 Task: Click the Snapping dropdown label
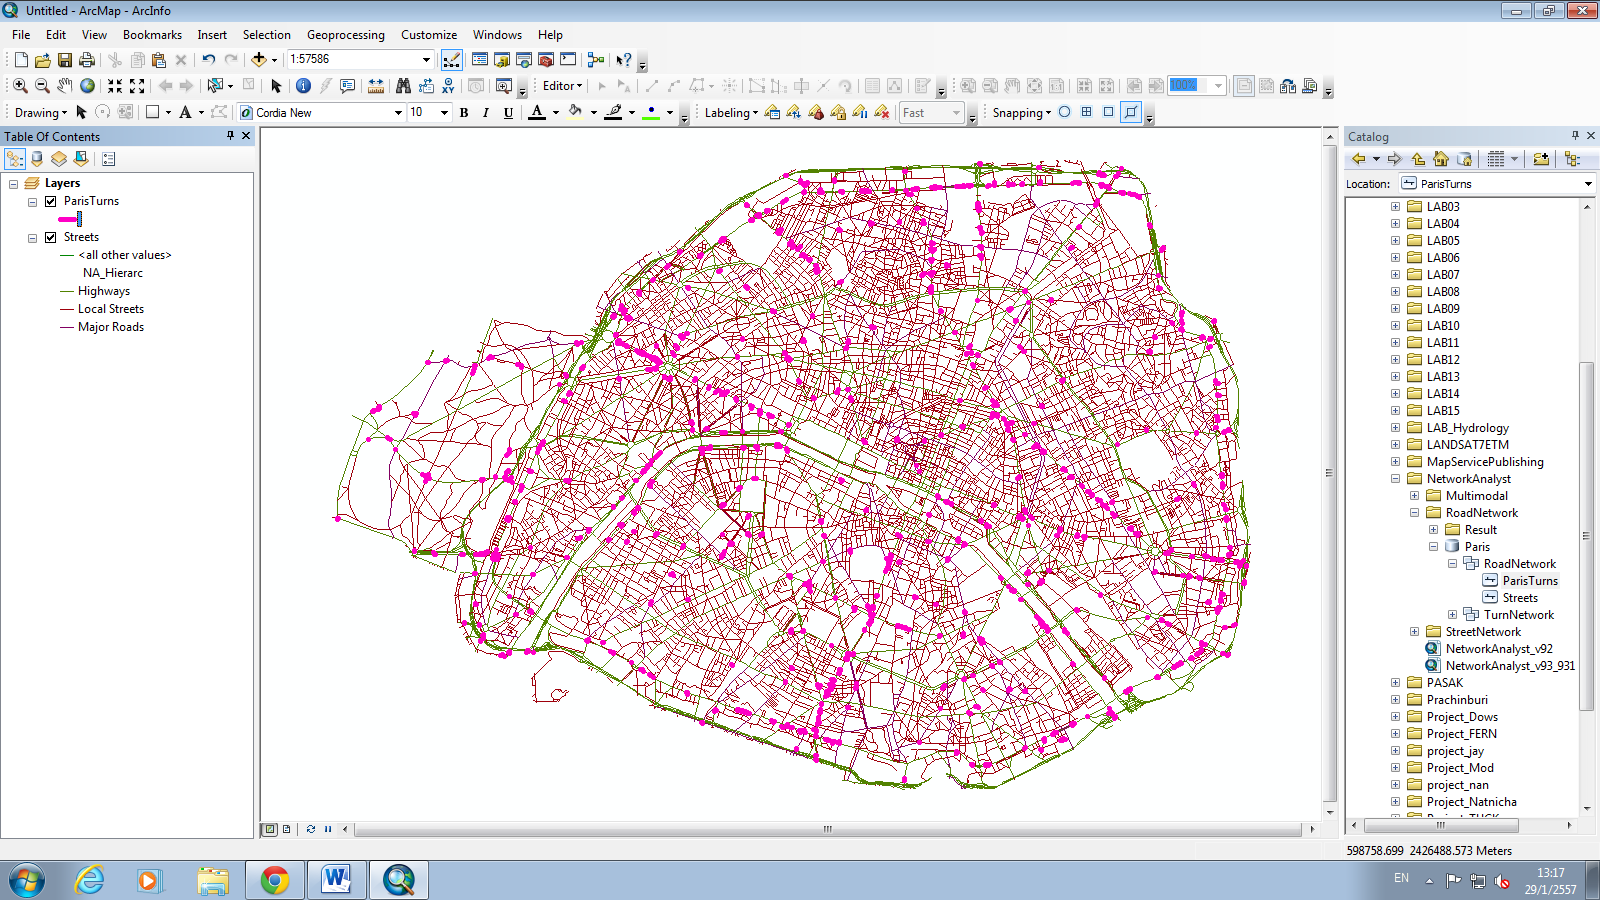1019,113
